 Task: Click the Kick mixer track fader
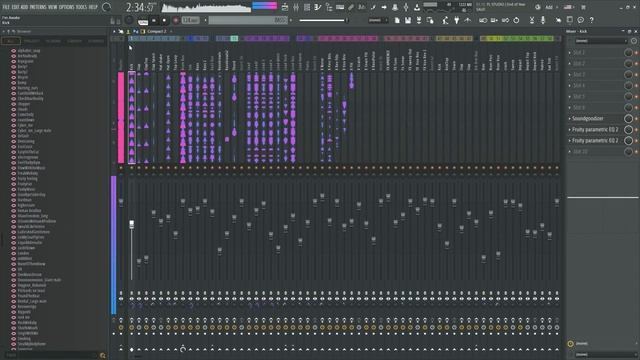(x=131, y=224)
